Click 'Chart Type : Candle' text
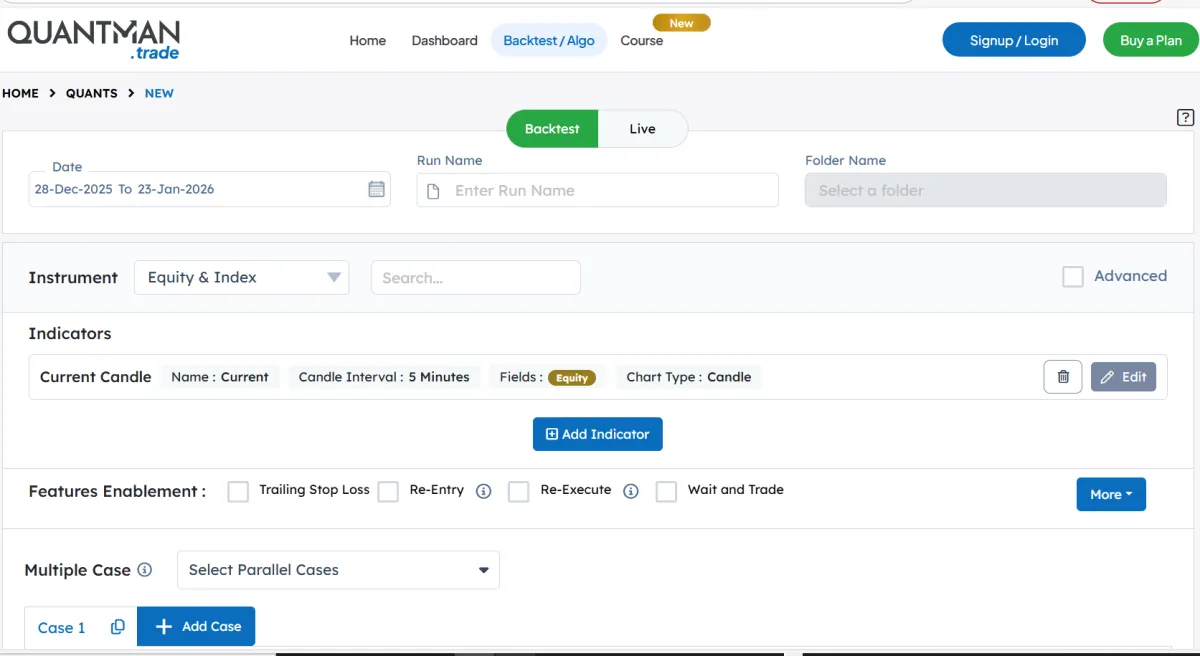This screenshot has height=656, width=1200. tap(689, 377)
